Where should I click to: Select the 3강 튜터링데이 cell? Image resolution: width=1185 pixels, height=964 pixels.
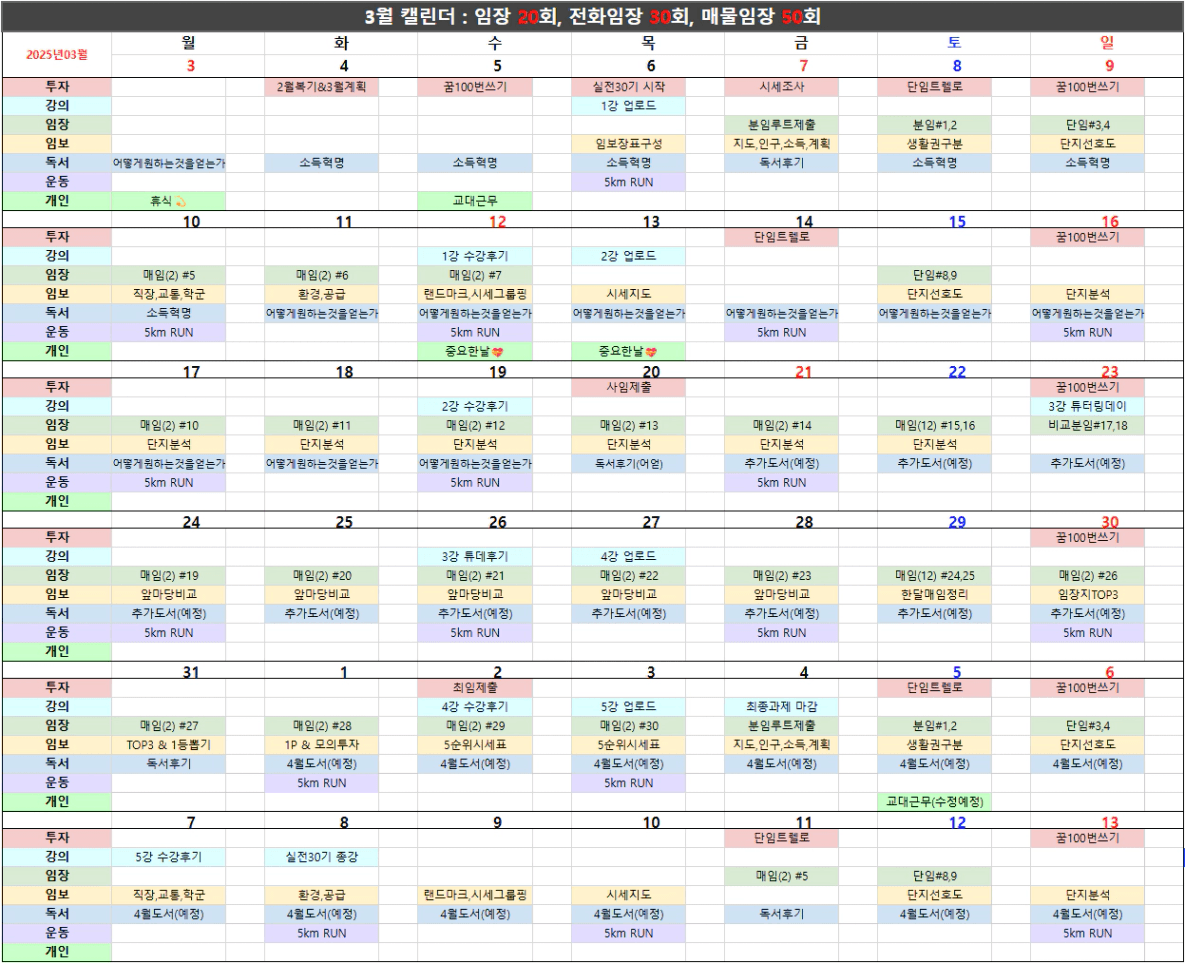pyautogui.click(x=1087, y=406)
